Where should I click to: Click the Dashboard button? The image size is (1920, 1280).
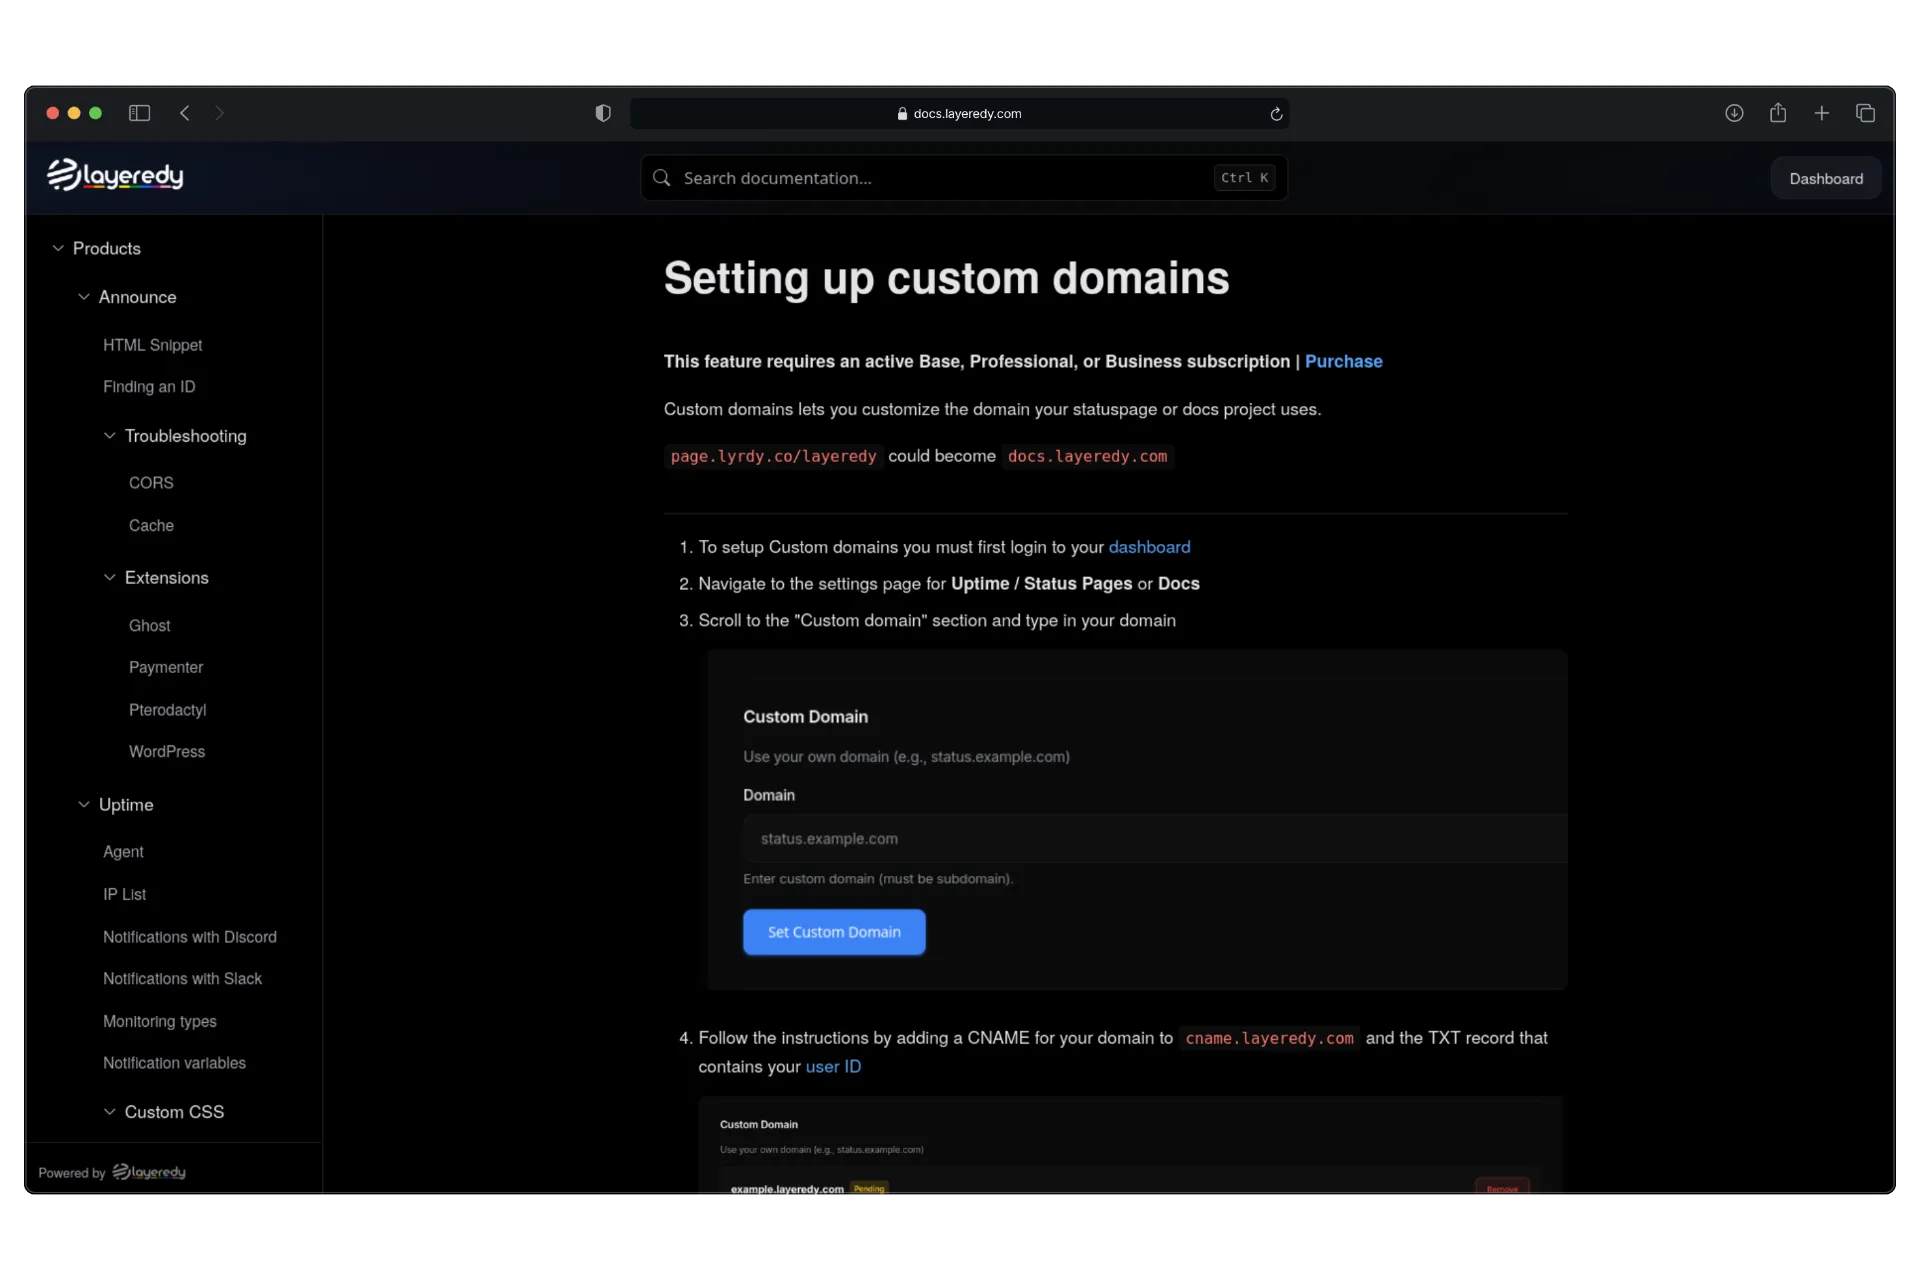point(1826,179)
